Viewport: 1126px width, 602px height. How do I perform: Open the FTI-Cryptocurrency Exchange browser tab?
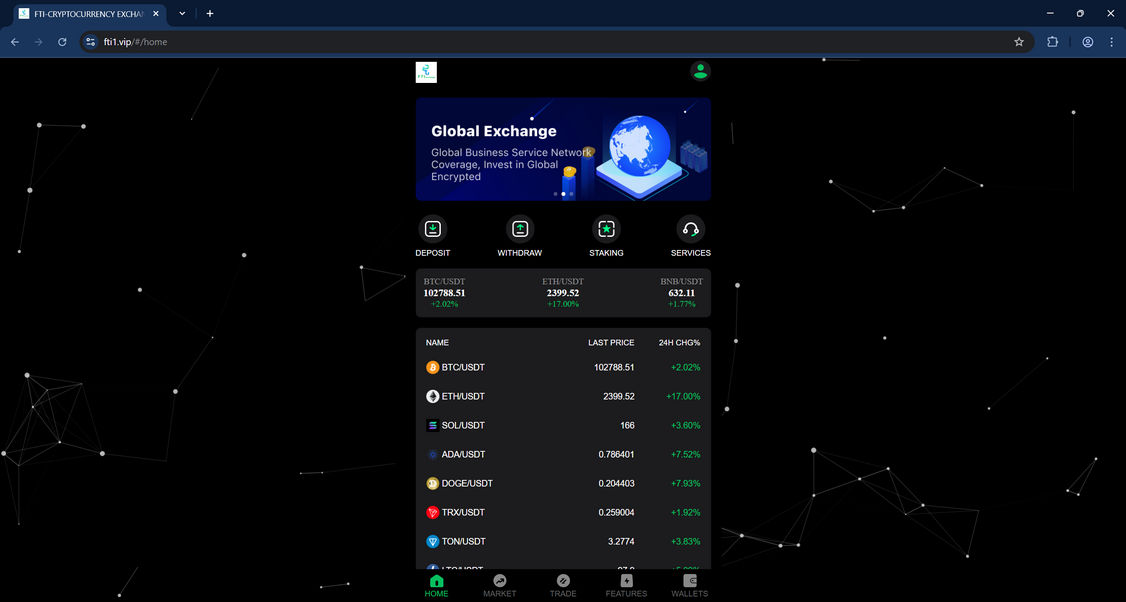tap(90, 14)
